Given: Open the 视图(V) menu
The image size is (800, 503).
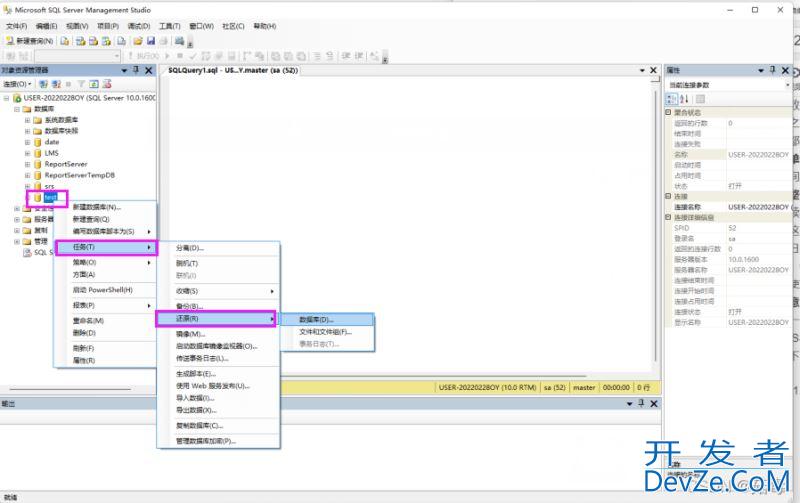Looking at the screenshot, I should [77, 26].
